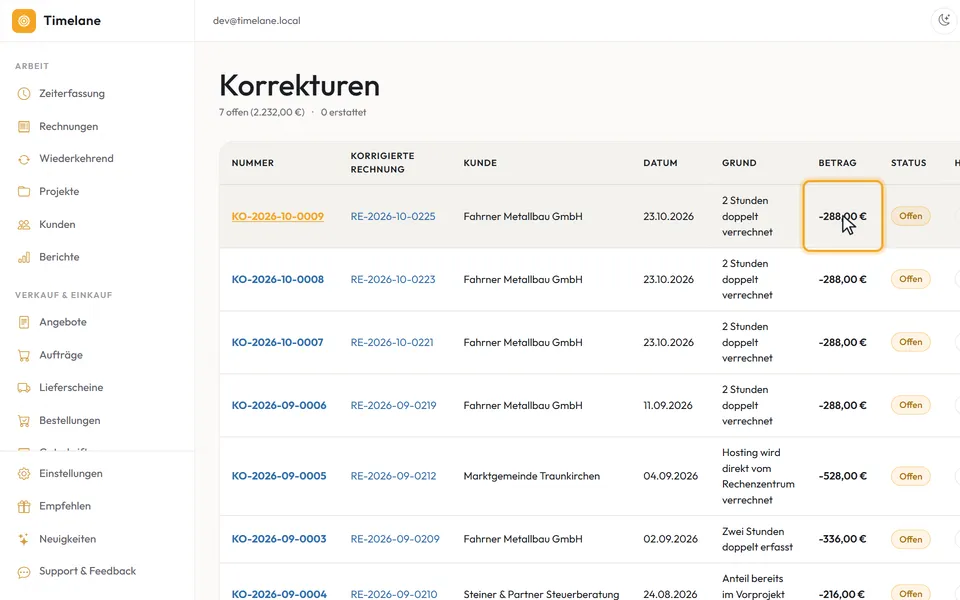Open Zeiterfassung clock icon
This screenshot has width=960, height=600.
pyautogui.click(x=24, y=94)
